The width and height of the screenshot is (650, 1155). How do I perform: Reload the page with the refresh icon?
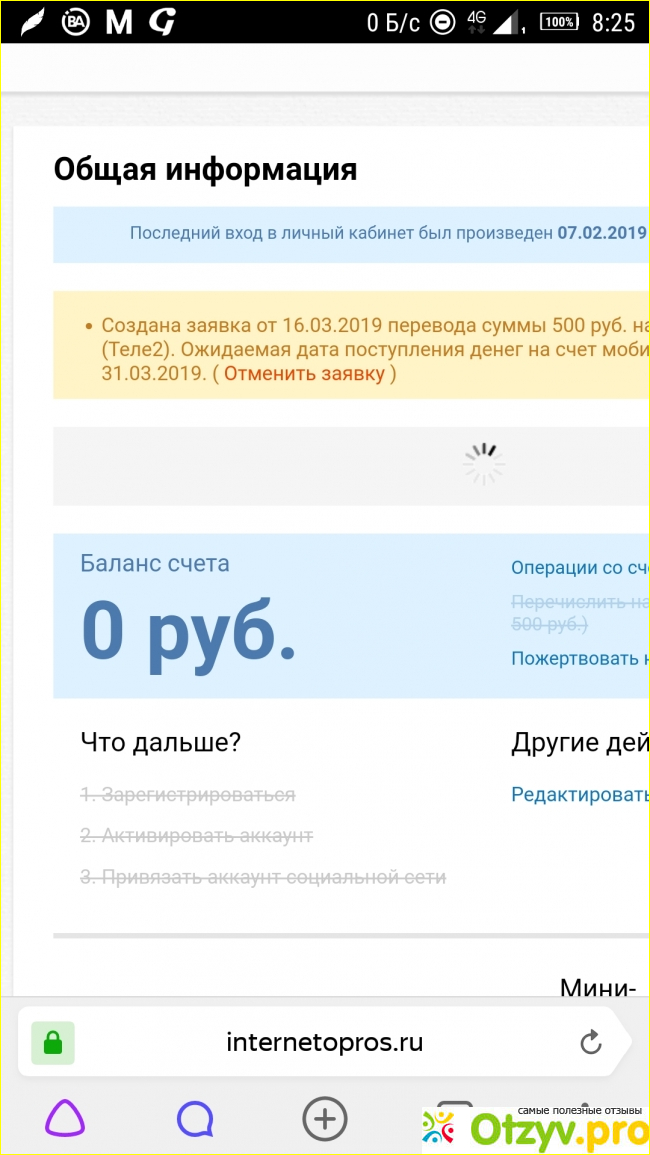pos(591,1043)
